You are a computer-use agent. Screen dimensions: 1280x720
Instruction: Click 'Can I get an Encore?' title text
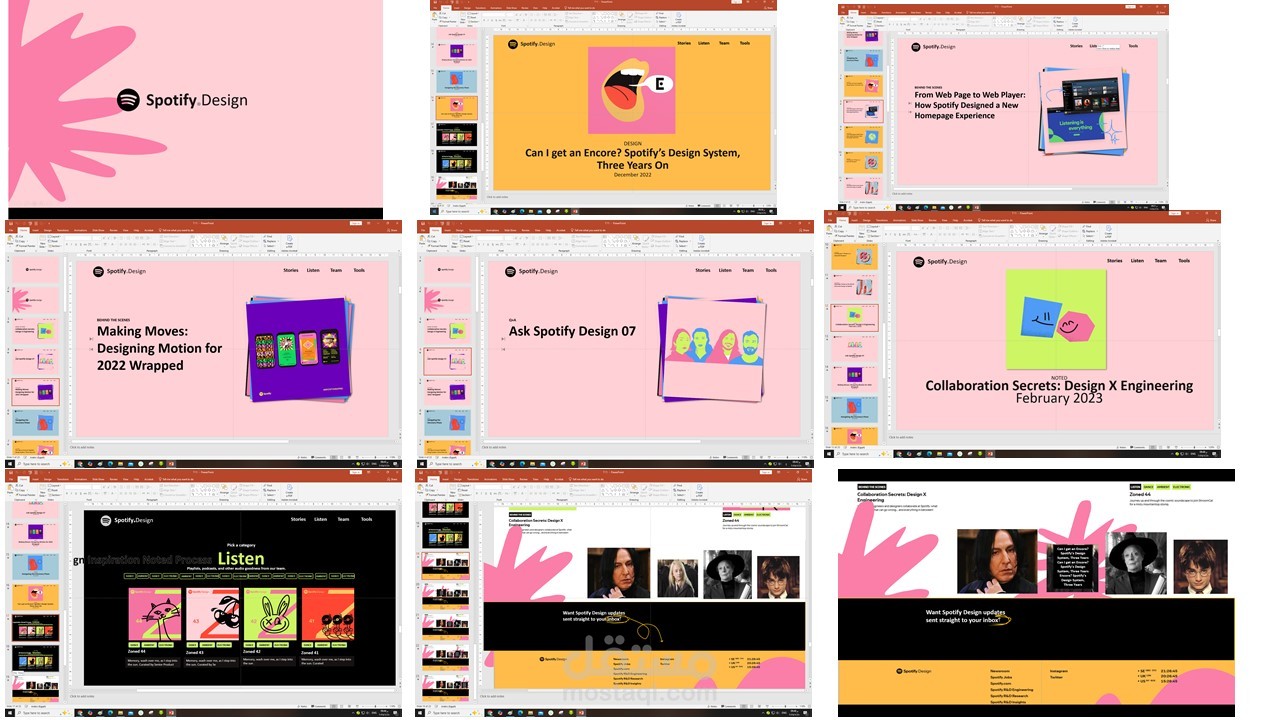pyautogui.click(x=632, y=159)
